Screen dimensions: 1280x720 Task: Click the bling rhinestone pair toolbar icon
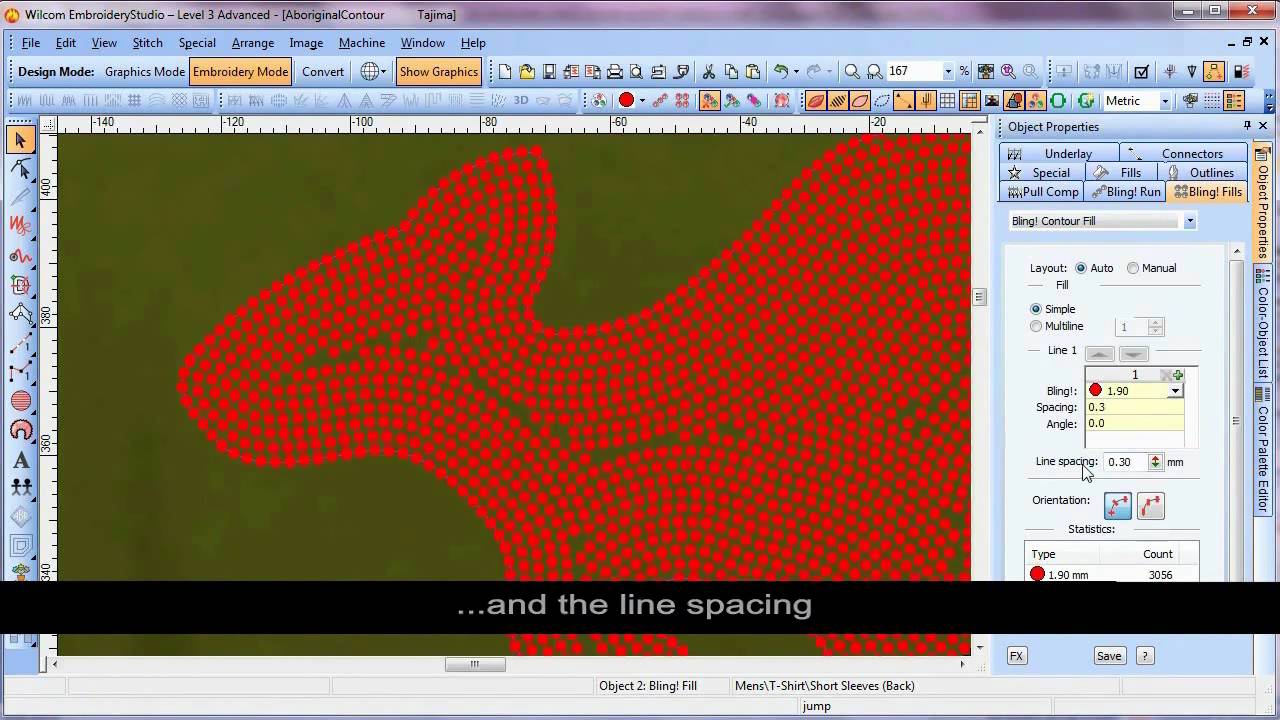click(682, 100)
